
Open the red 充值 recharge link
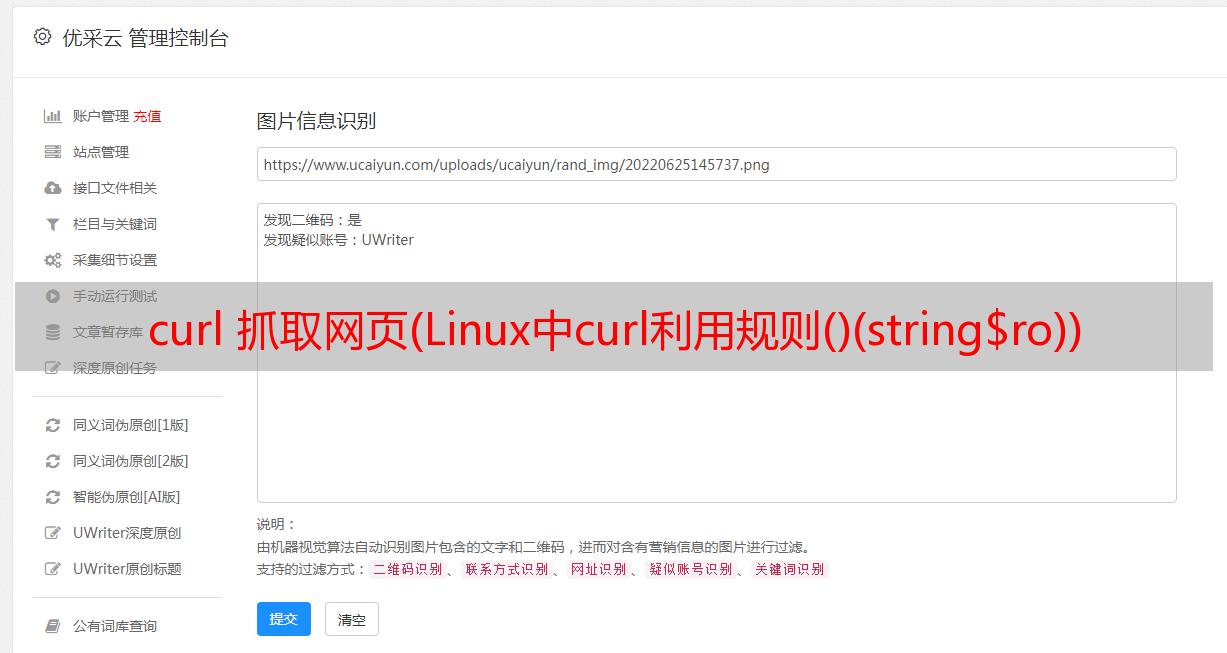pyautogui.click(x=147, y=116)
